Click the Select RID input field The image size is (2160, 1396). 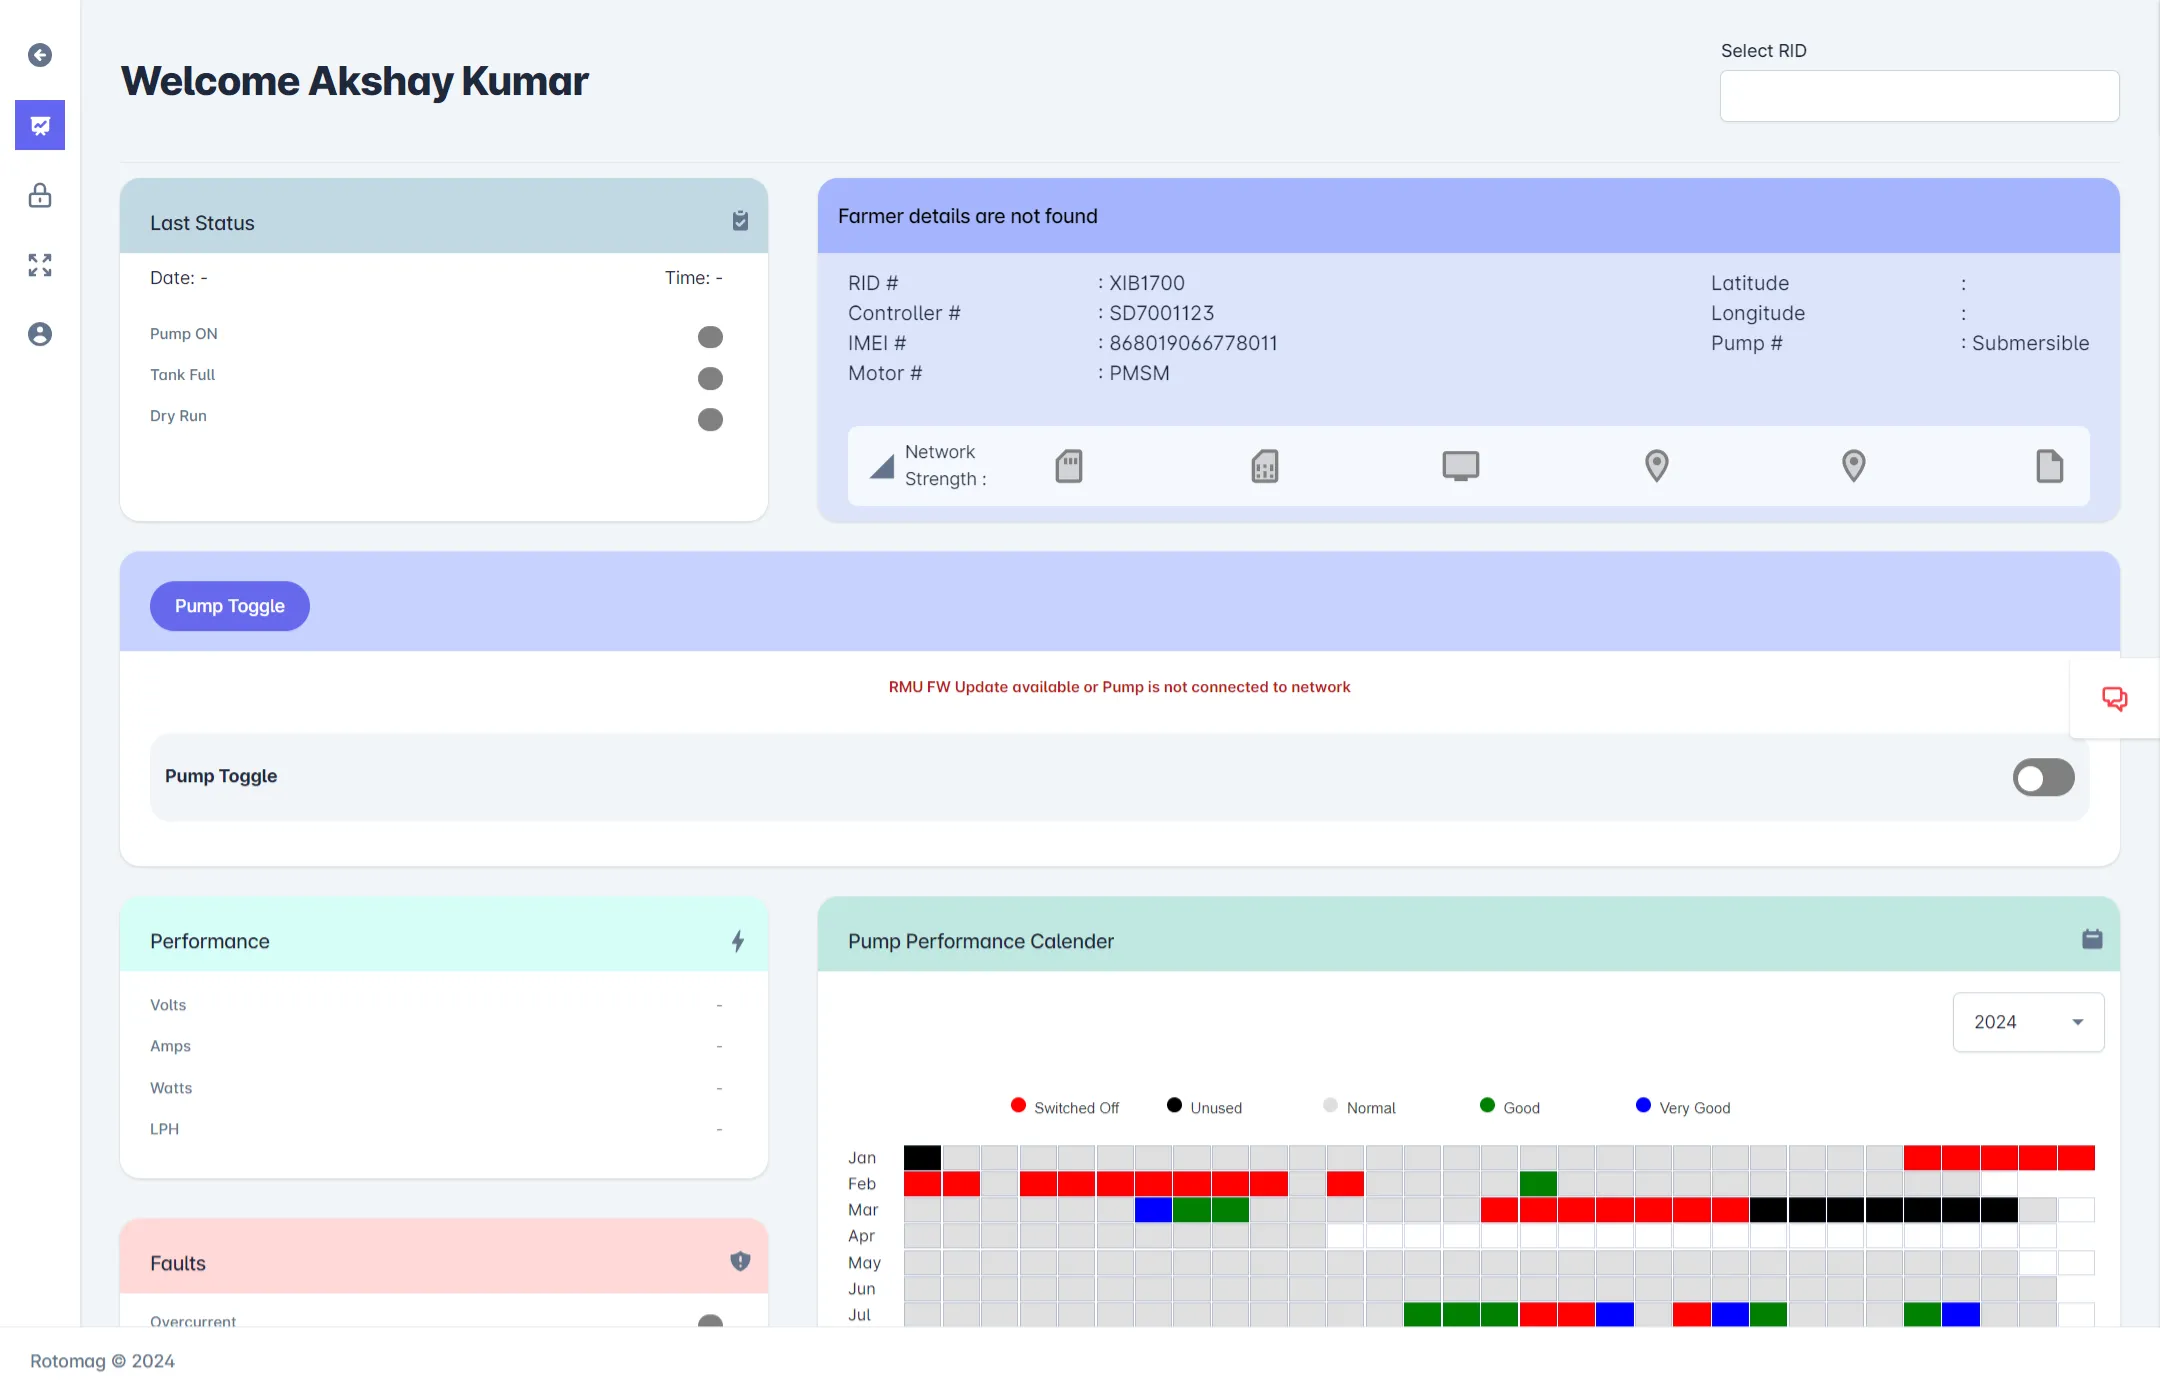tap(1919, 96)
